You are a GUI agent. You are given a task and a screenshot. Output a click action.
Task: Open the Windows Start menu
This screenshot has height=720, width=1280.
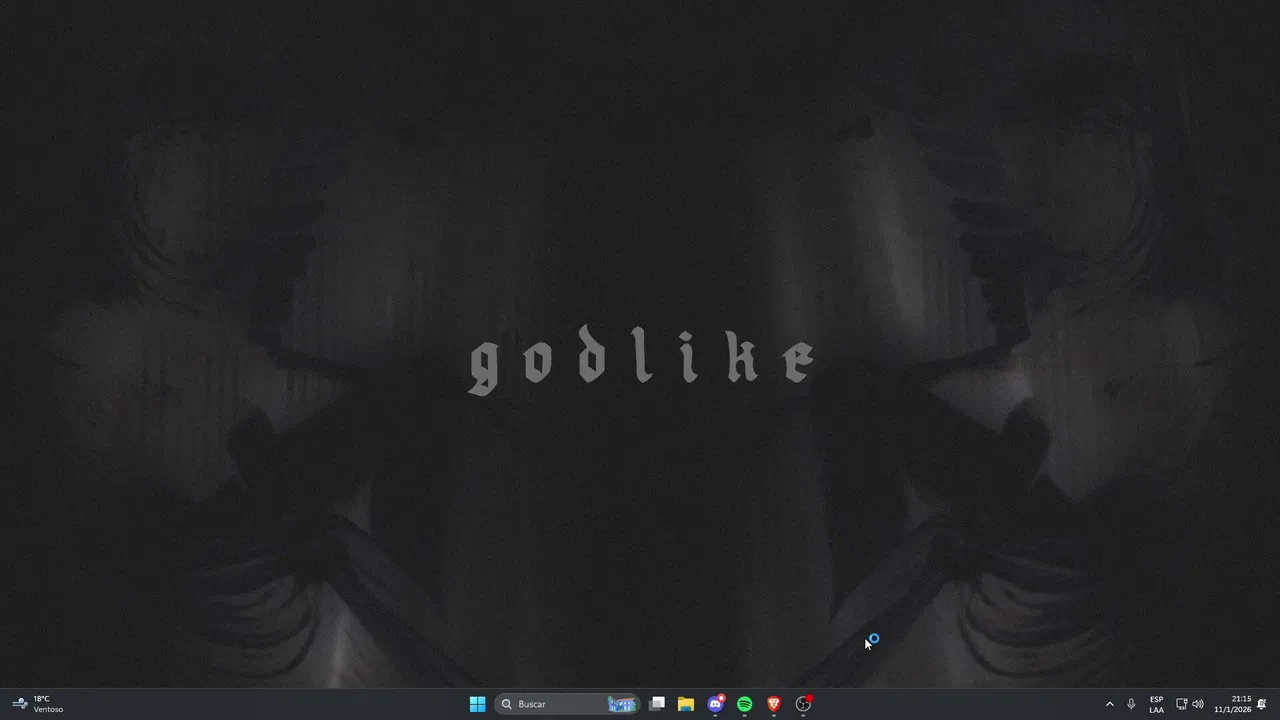pyautogui.click(x=477, y=704)
